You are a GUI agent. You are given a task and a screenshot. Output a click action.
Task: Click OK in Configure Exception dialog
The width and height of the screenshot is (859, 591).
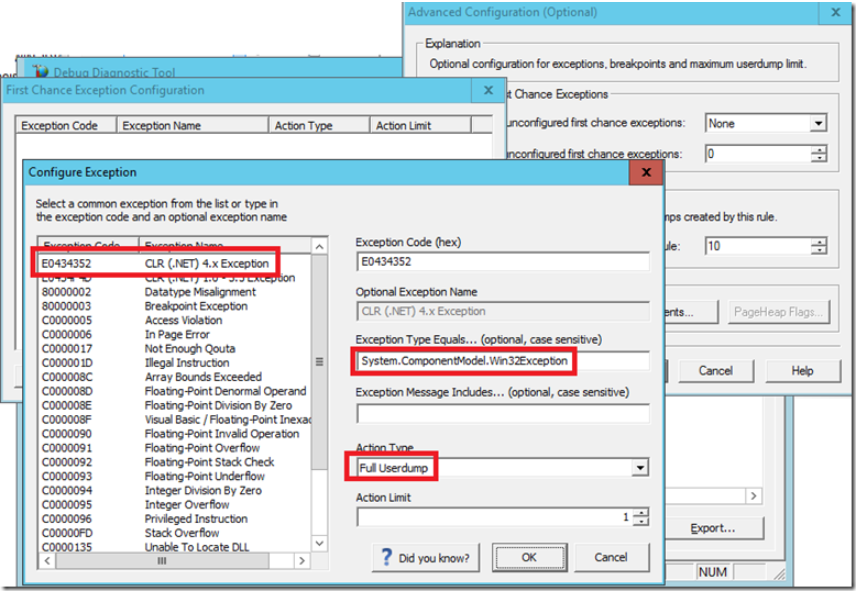click(x=529, y=557)
